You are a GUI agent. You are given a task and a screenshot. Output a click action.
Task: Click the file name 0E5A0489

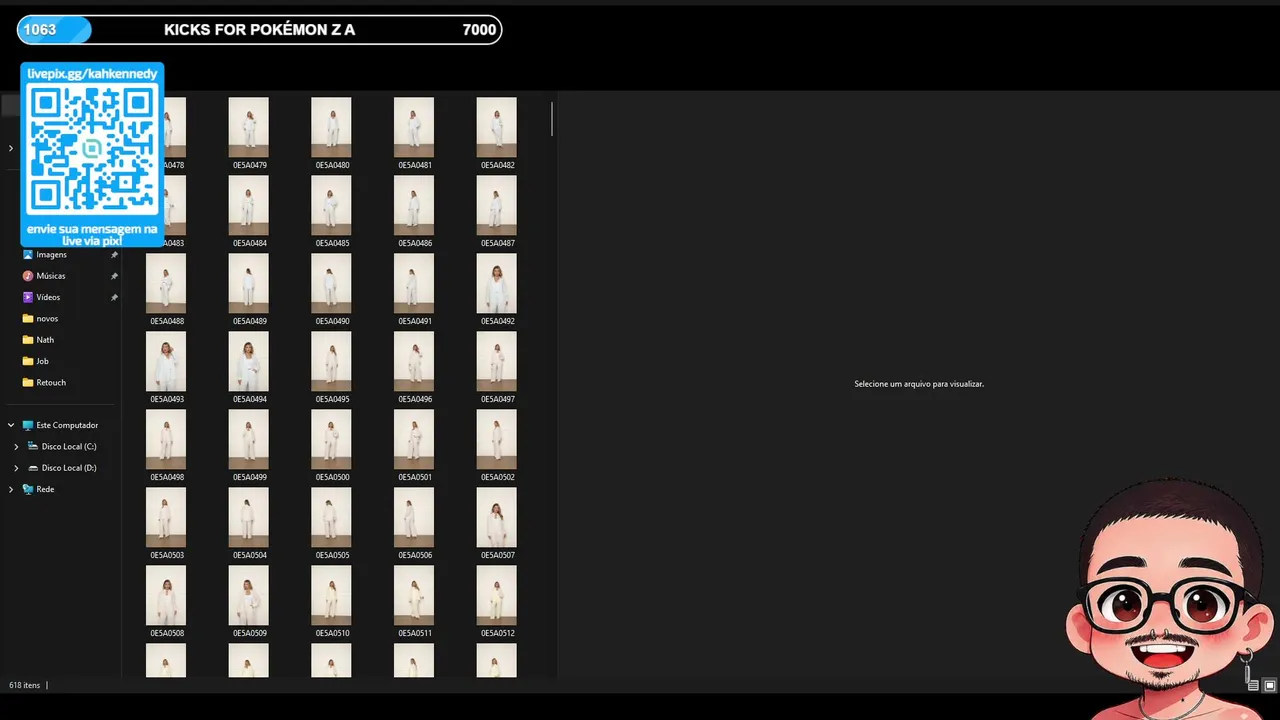[x=250, y=321]
